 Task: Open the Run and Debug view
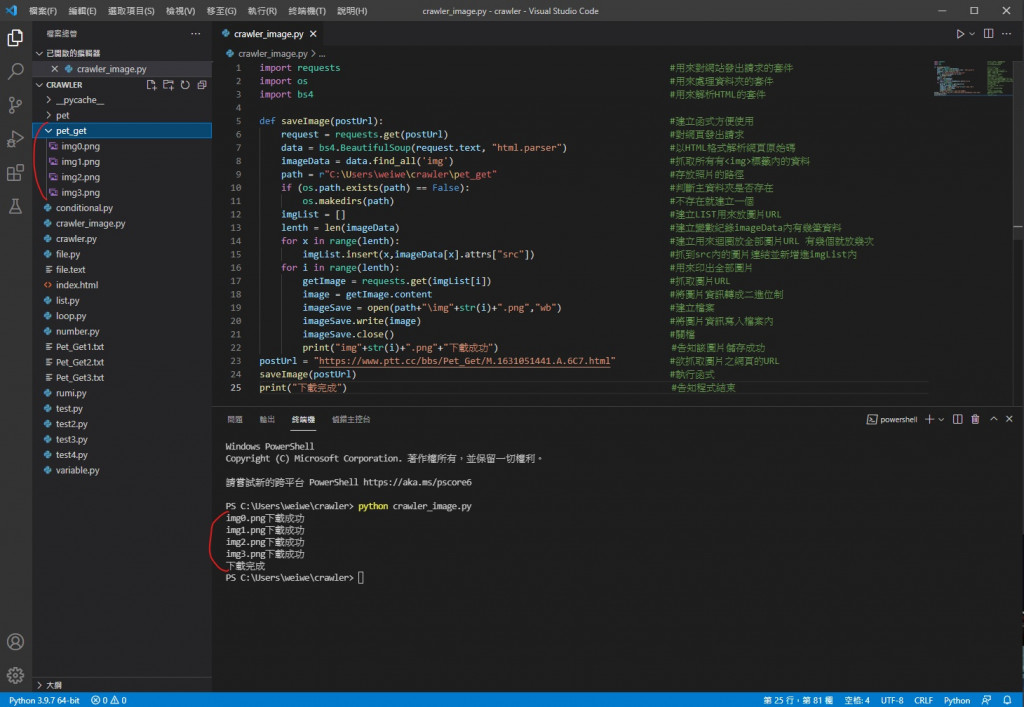(x=15, y=139)
